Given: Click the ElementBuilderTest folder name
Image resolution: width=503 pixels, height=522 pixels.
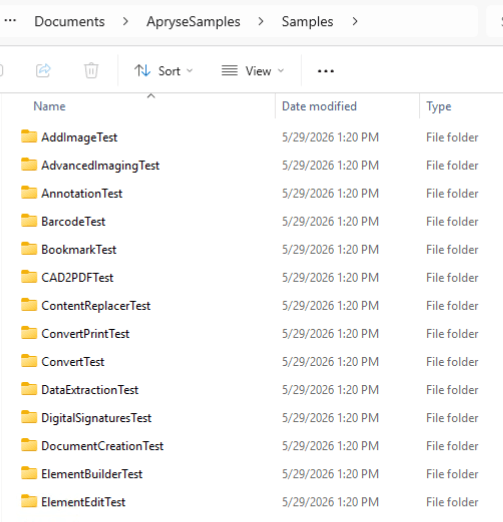Looking at the screenshot, I should [92, 474].
